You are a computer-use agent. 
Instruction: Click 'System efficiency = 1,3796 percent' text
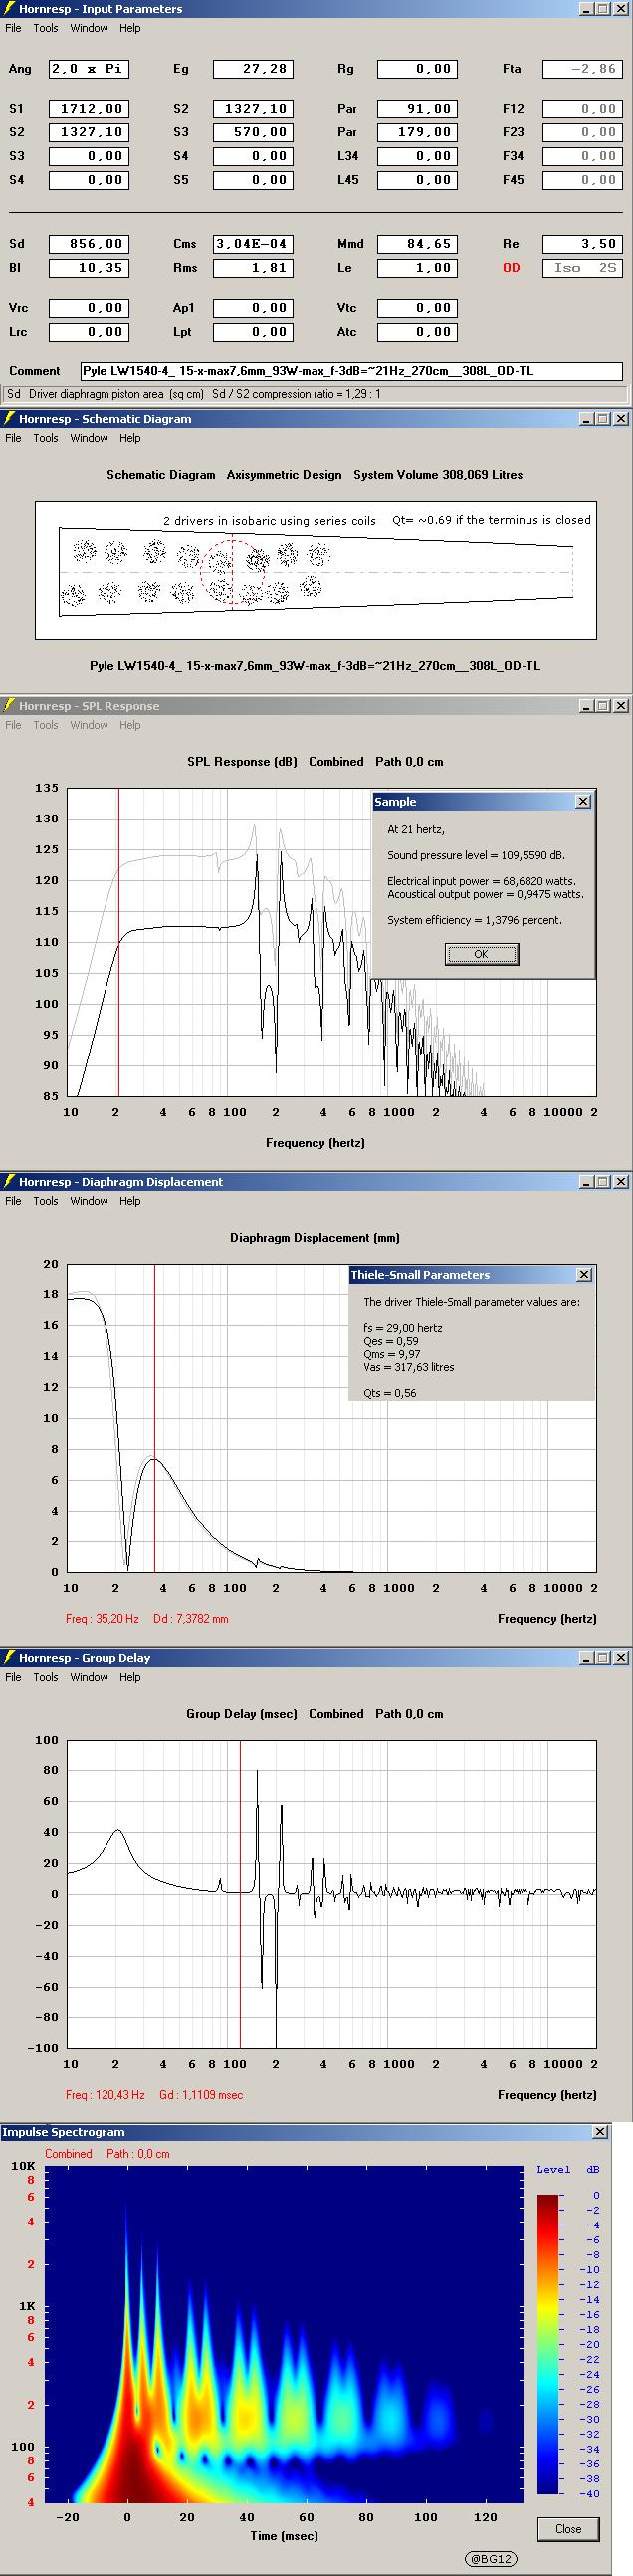click(x=475, y=920)
